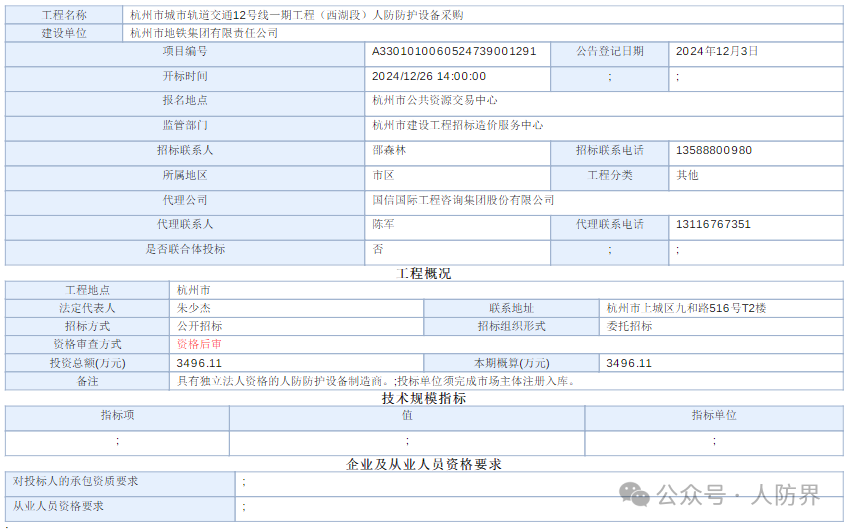
Task: Click the 工程名称 label cell
Action: coord(64,15)
